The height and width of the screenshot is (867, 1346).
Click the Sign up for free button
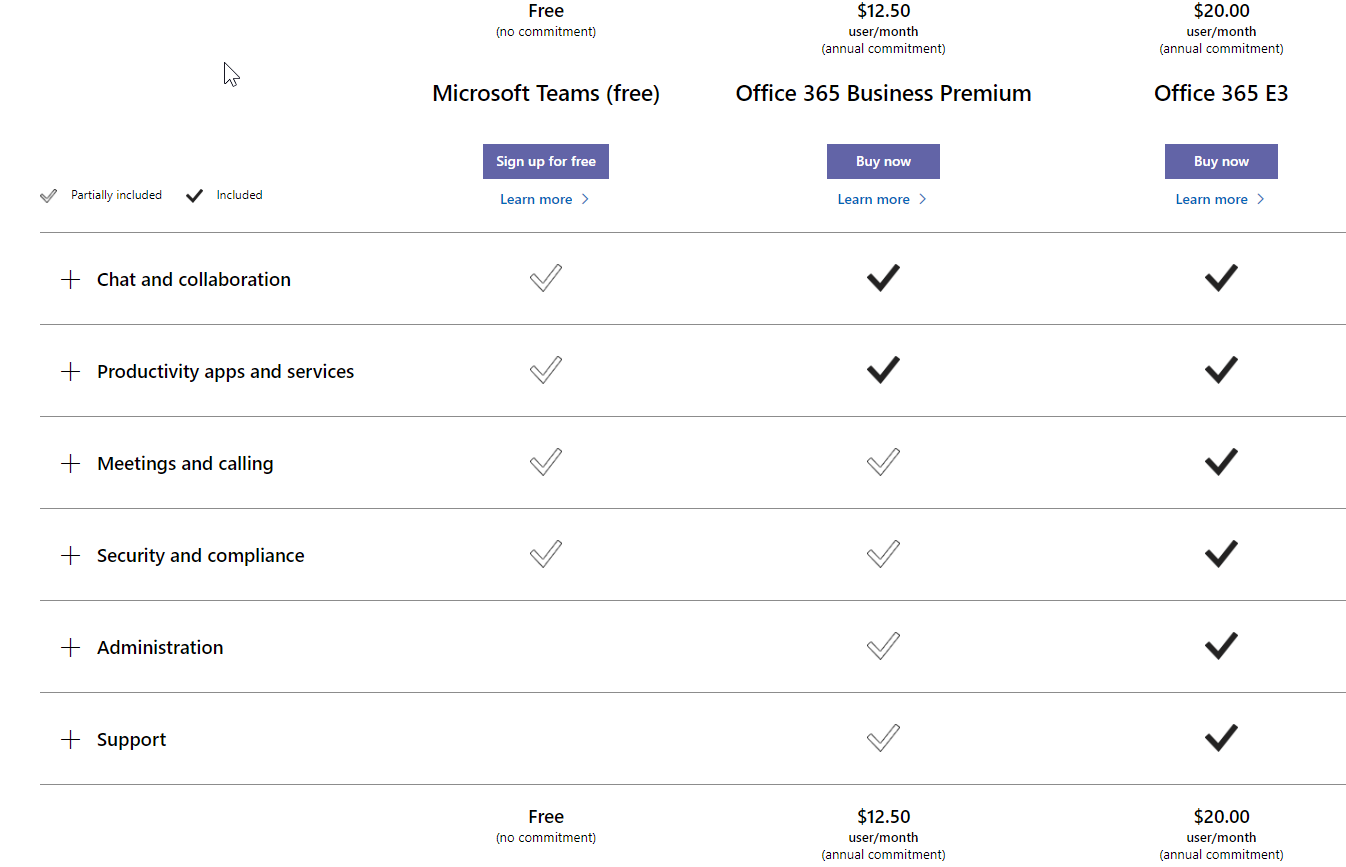click(x=546, y=162)
